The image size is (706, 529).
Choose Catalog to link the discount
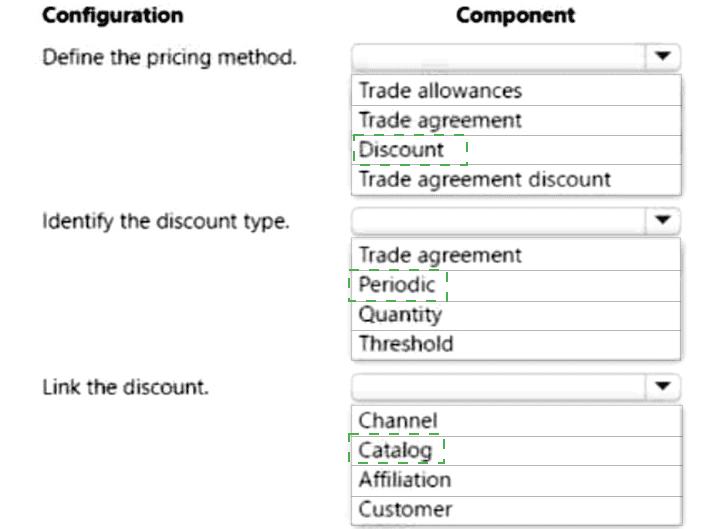pyautogui.click(x=396, y=450)
